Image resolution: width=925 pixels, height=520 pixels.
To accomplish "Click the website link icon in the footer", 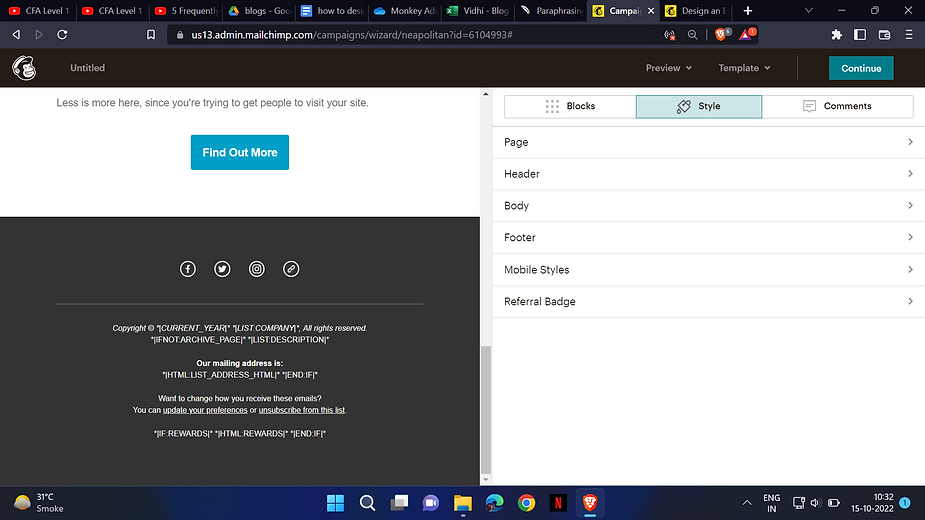I will pyautogui.click(x=291, y=269).
